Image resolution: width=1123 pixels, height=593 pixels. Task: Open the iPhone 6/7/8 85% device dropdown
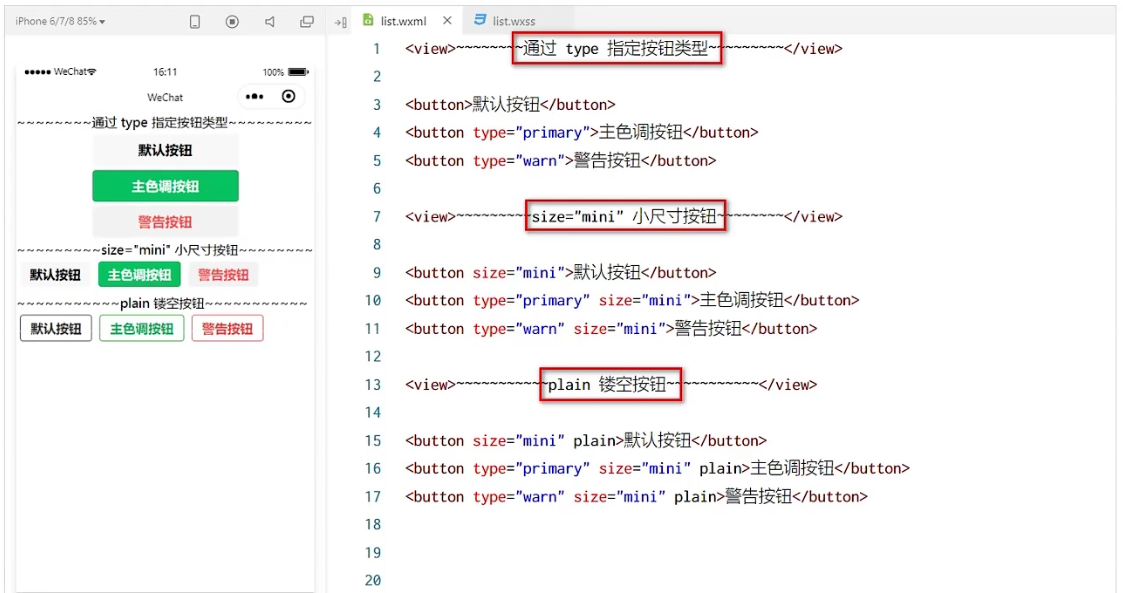click(61, 21)
